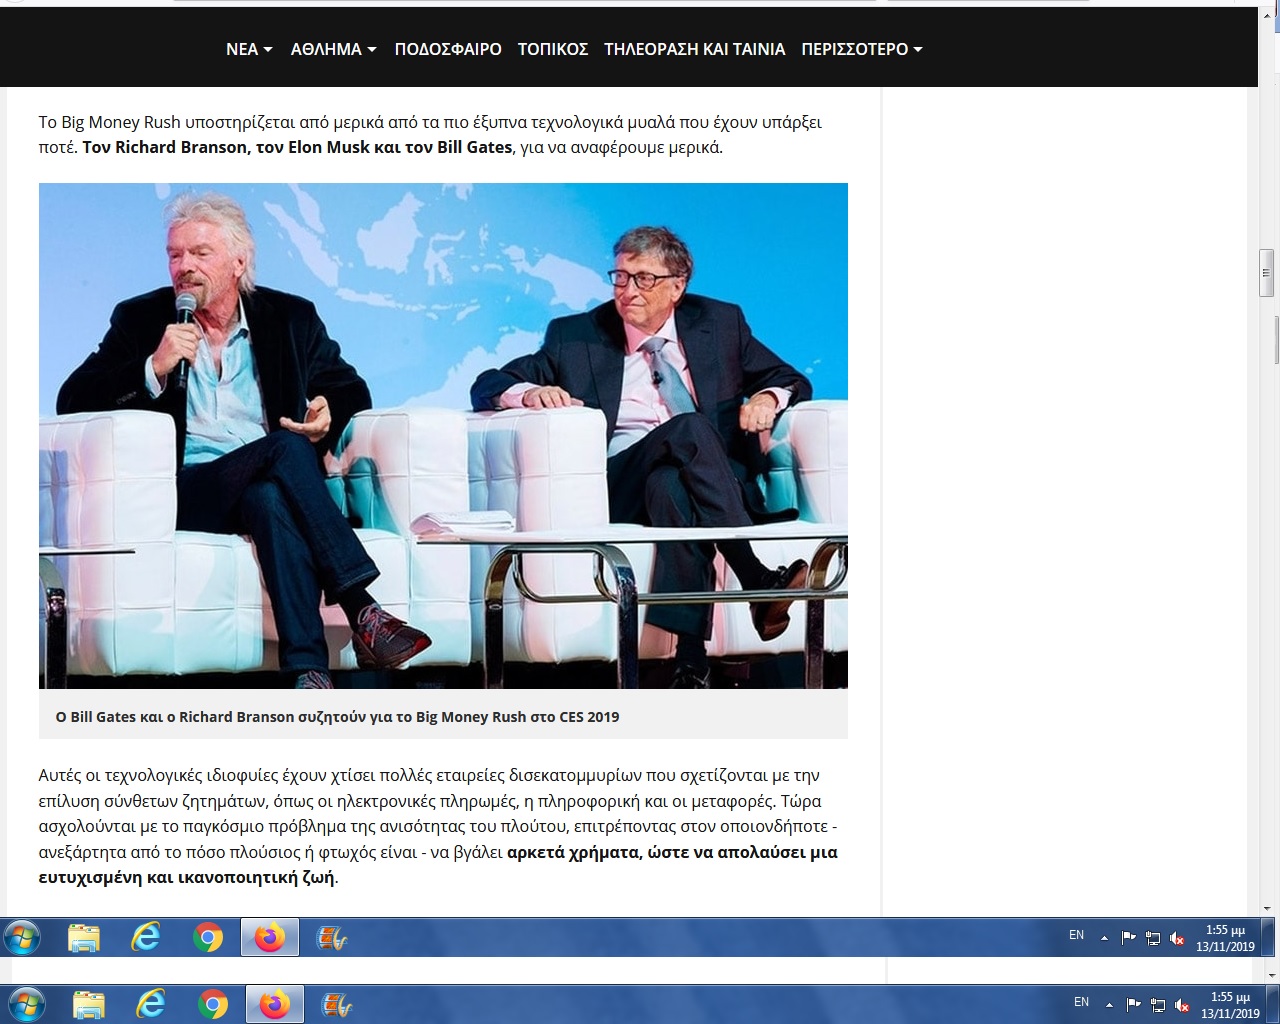
Task: Open ΤΗΛΕΟΡΑΣΗ ΚΑΙ ΤΑΙΝΙΑ section
Action: point(695,49)
